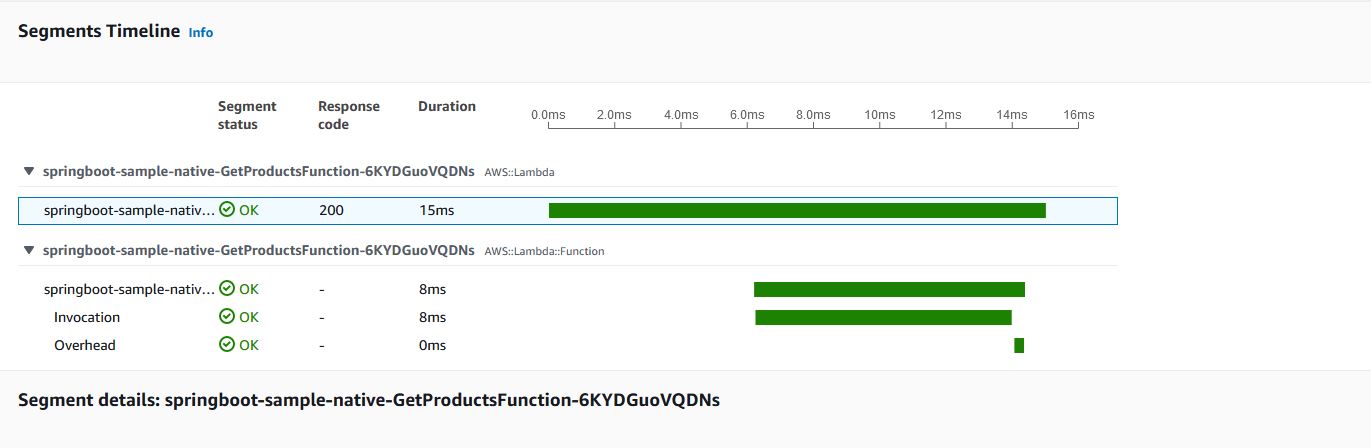Click the Response code column header
The height and width of the screenshot is (448, 1371).
pyautogui.click(x=349, y=115)
